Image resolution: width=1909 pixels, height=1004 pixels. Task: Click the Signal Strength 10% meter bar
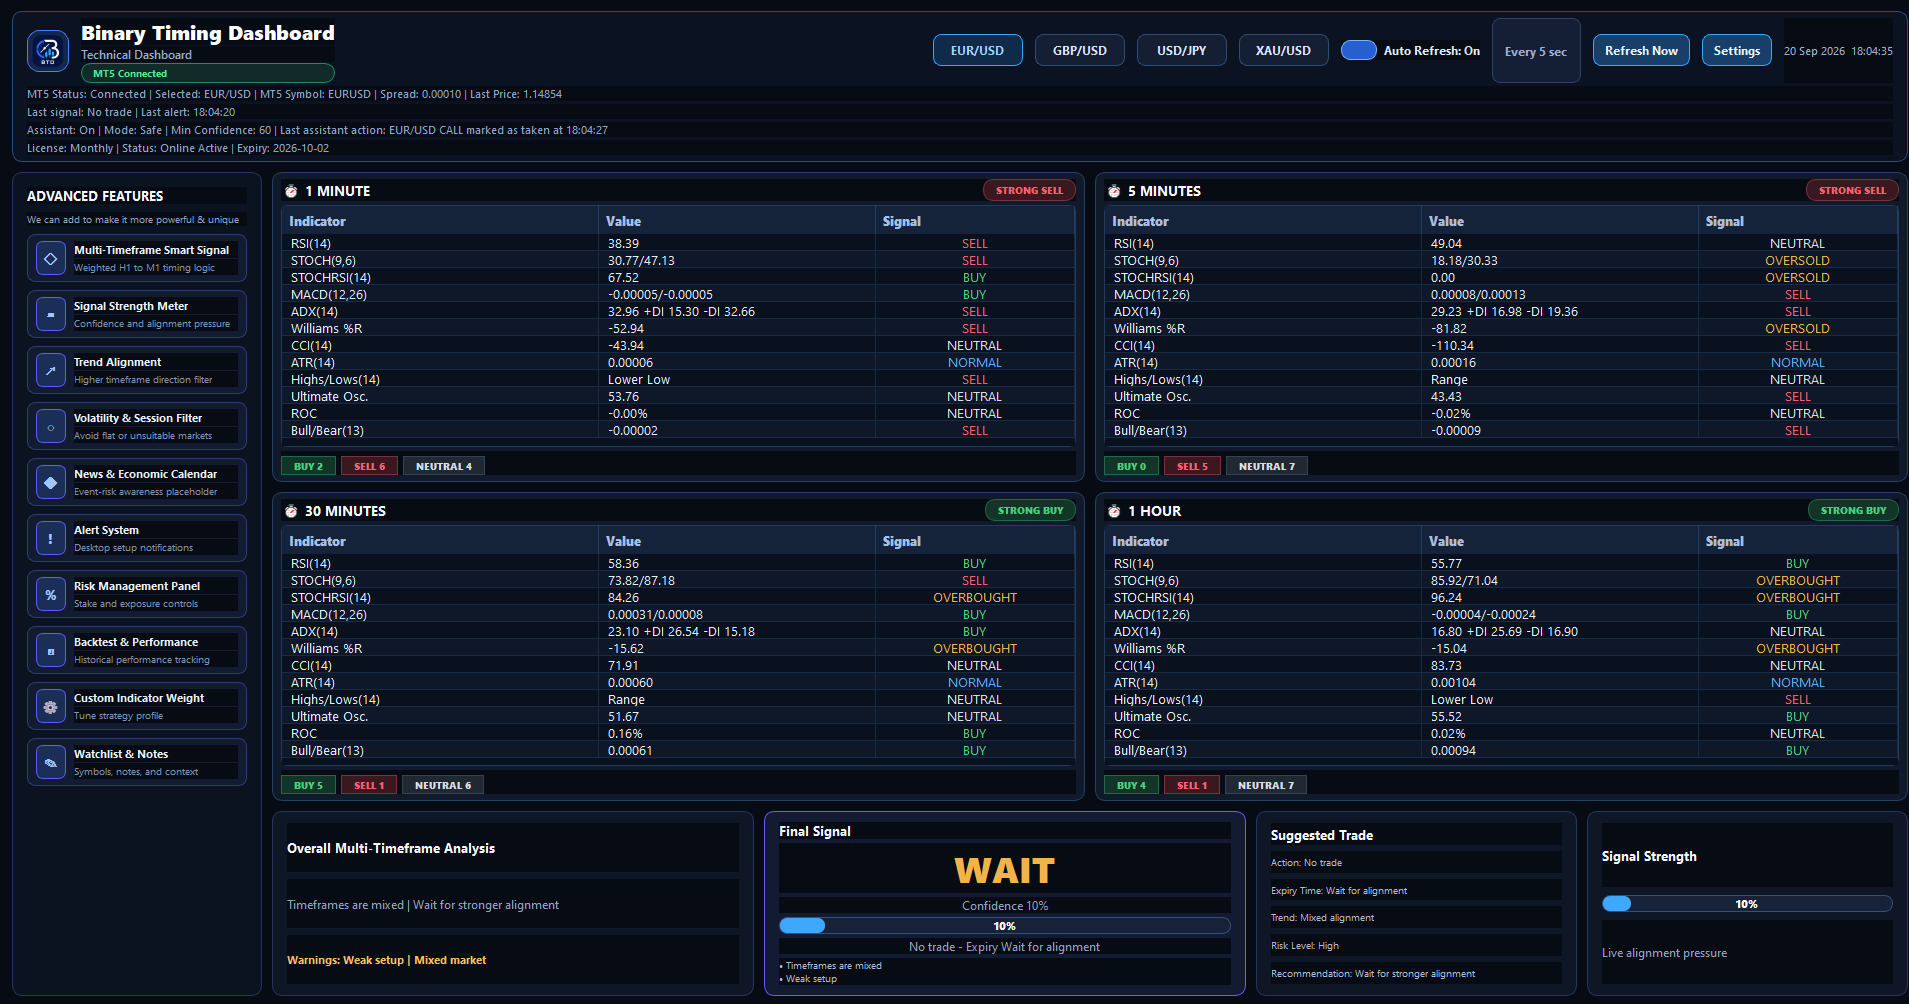click(x=1747, y=904)
